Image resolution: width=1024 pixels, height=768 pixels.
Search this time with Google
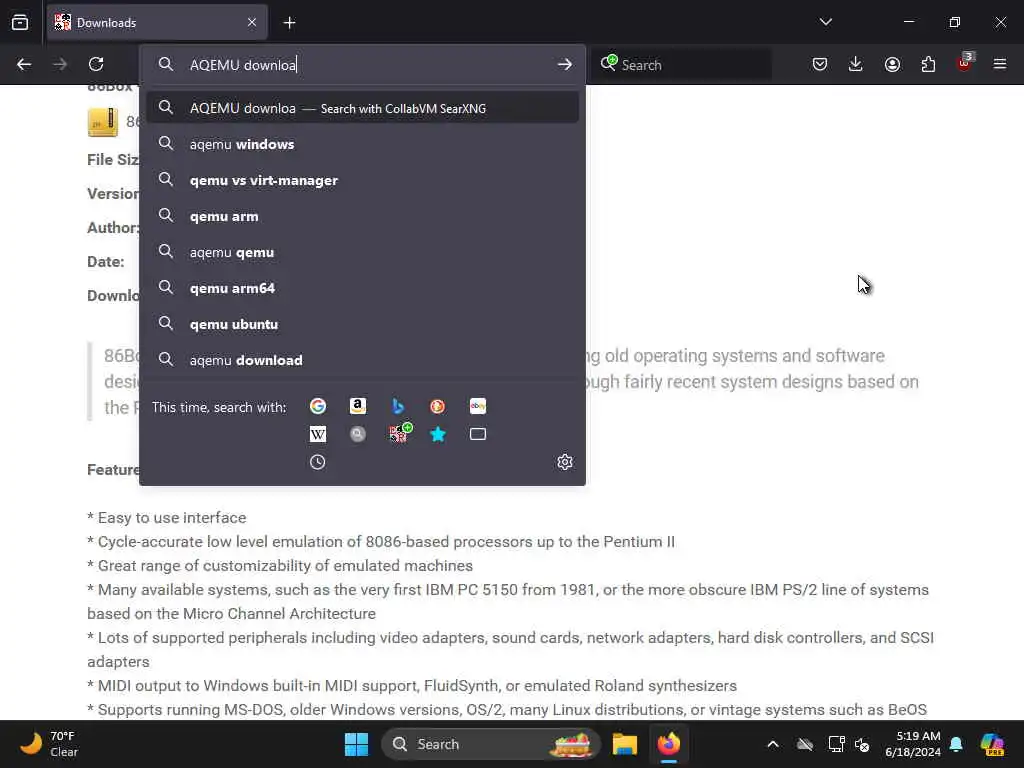pos(317,406)
